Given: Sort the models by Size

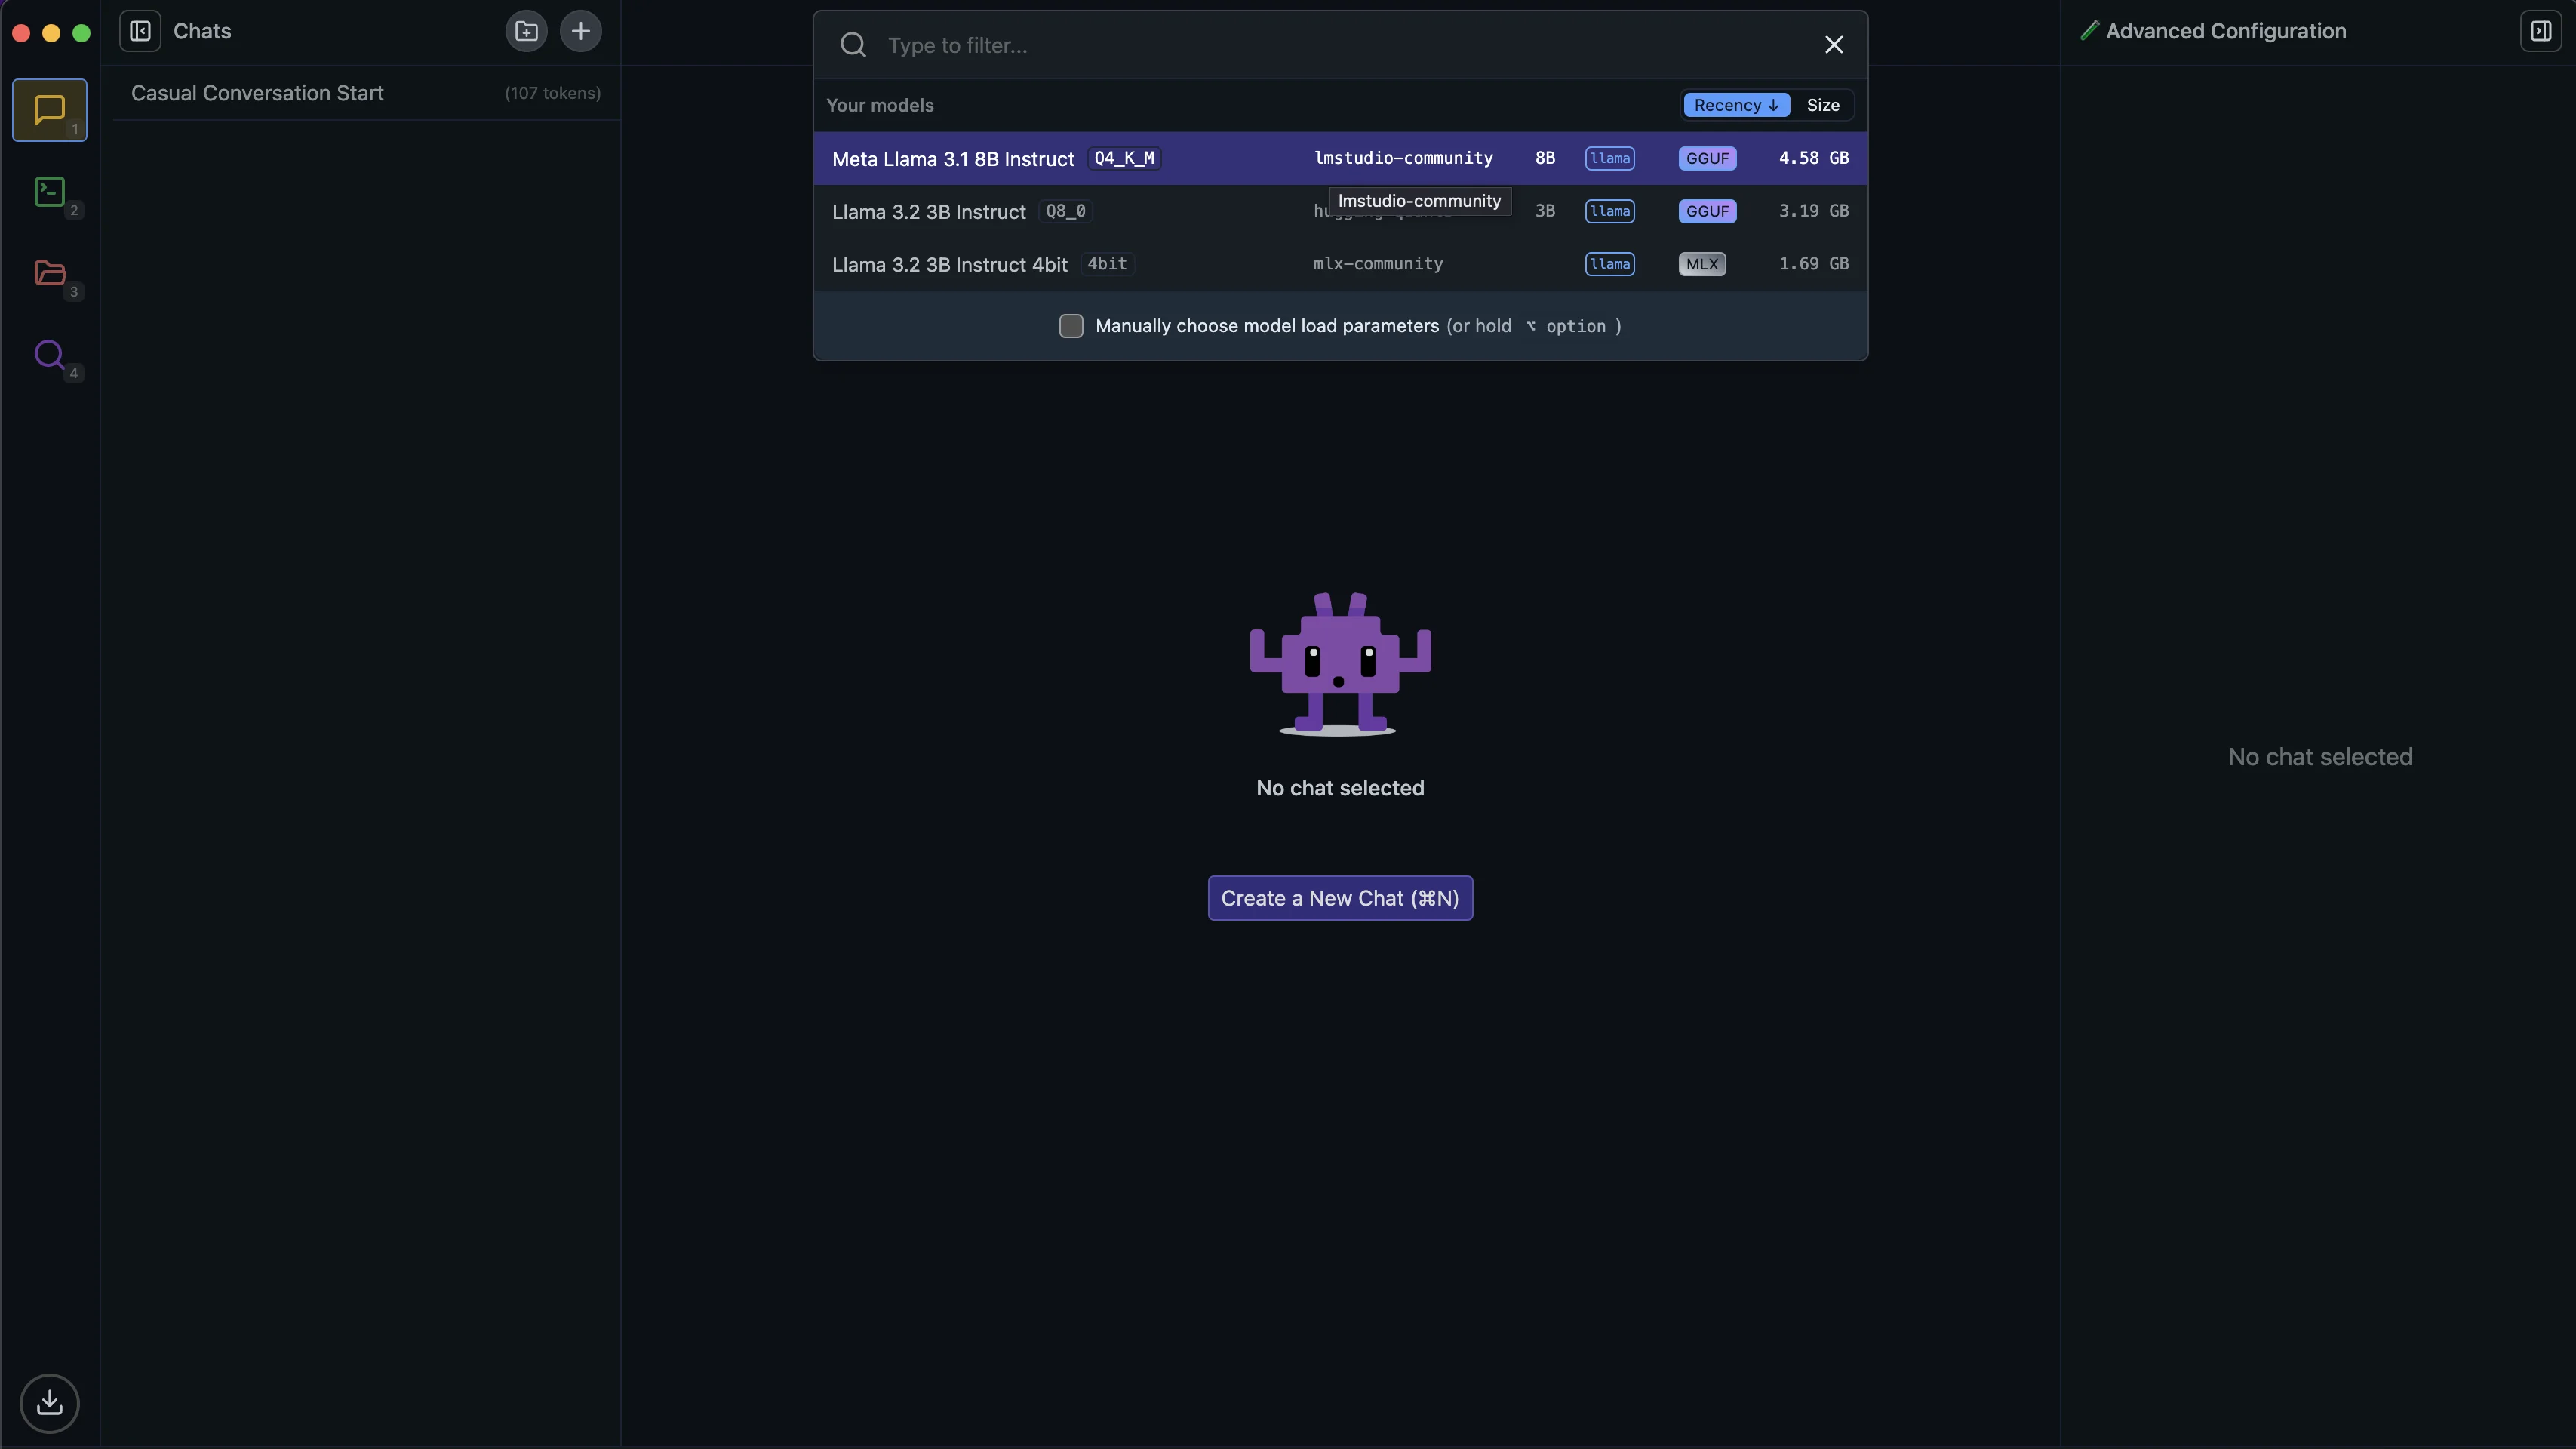Looking at the screenshot, I should tap(1822, 105).
